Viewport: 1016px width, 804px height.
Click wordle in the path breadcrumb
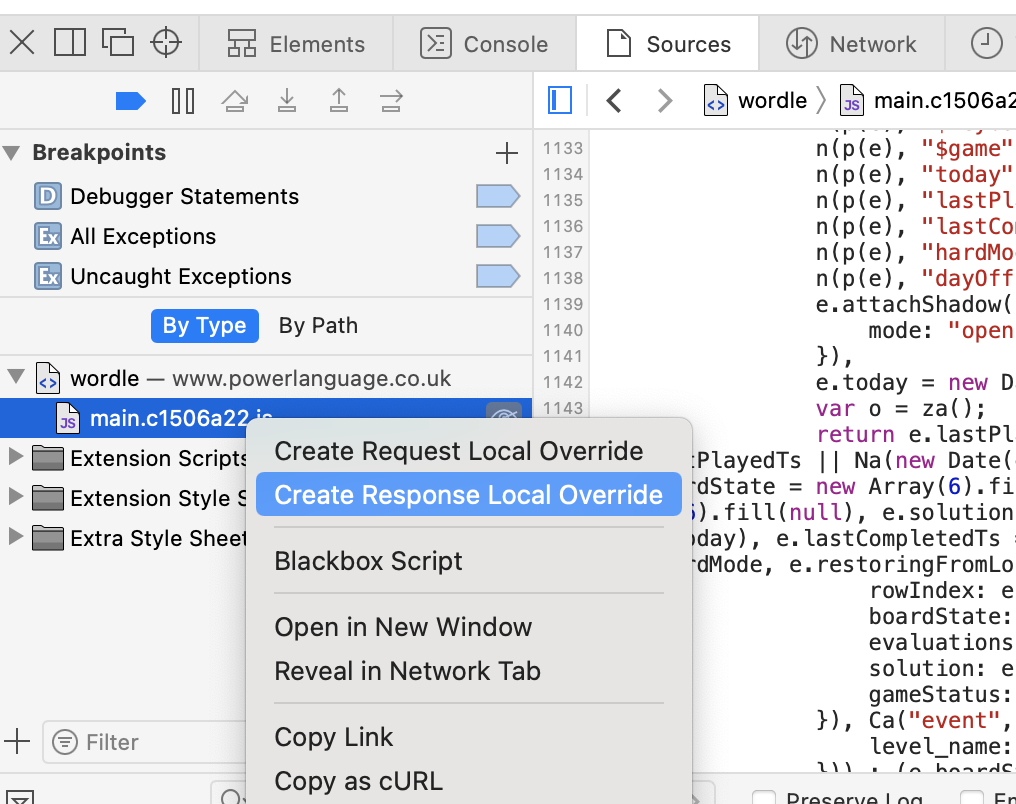[756, 101]
